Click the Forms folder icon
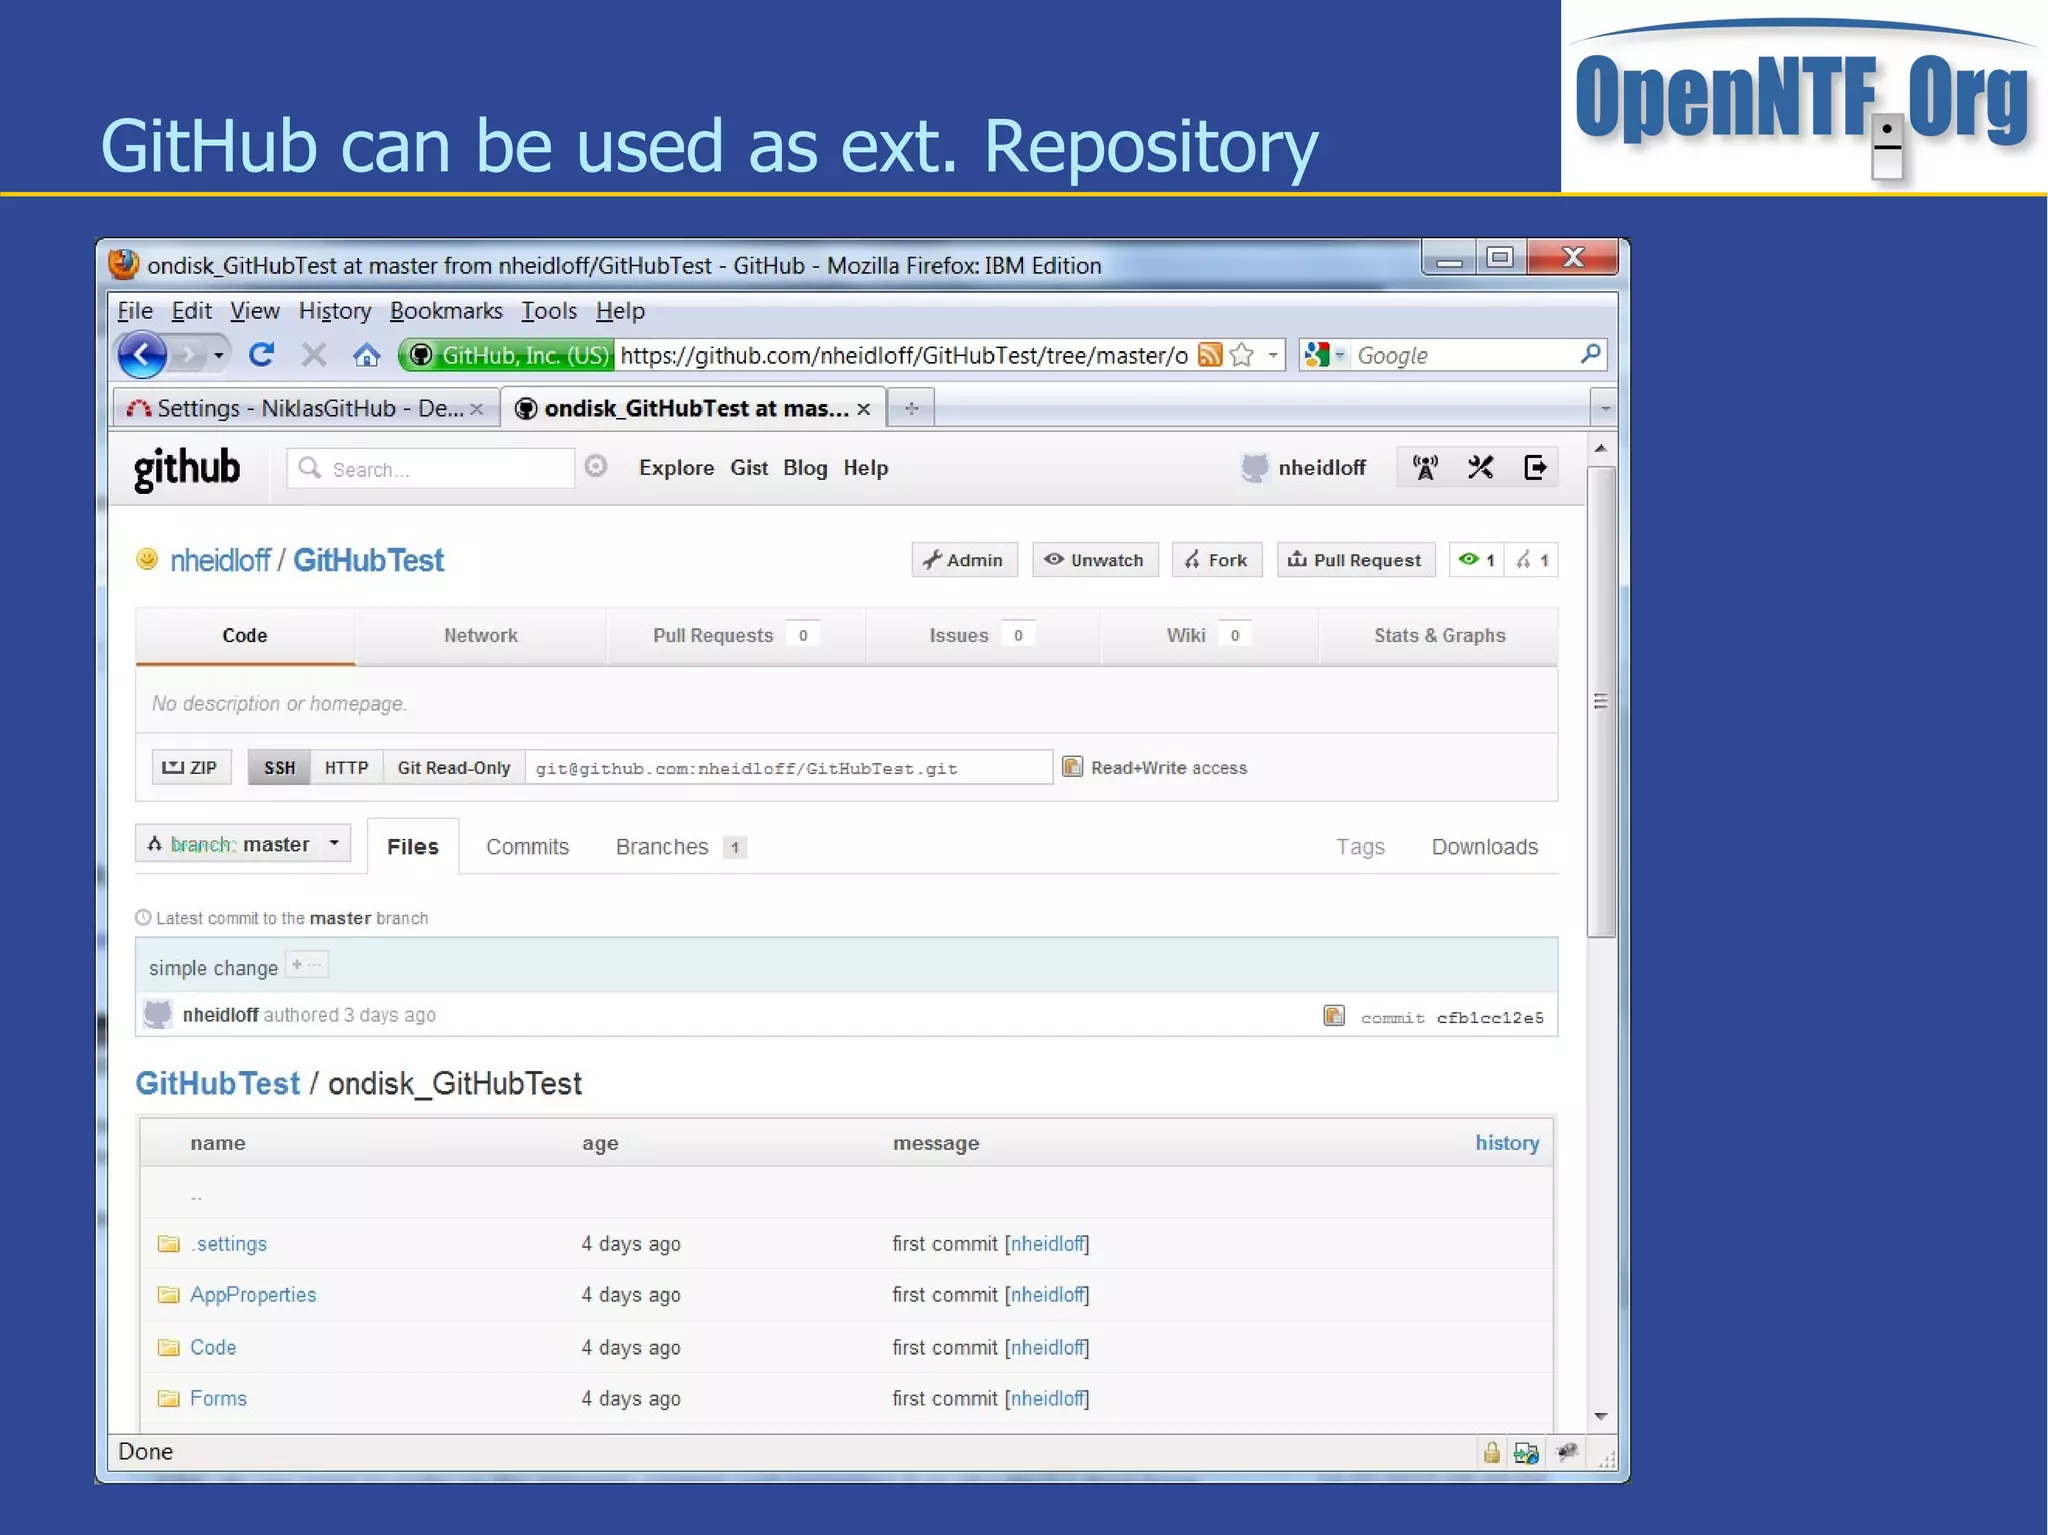The image size is (2048, 1535). (168, 1398)
